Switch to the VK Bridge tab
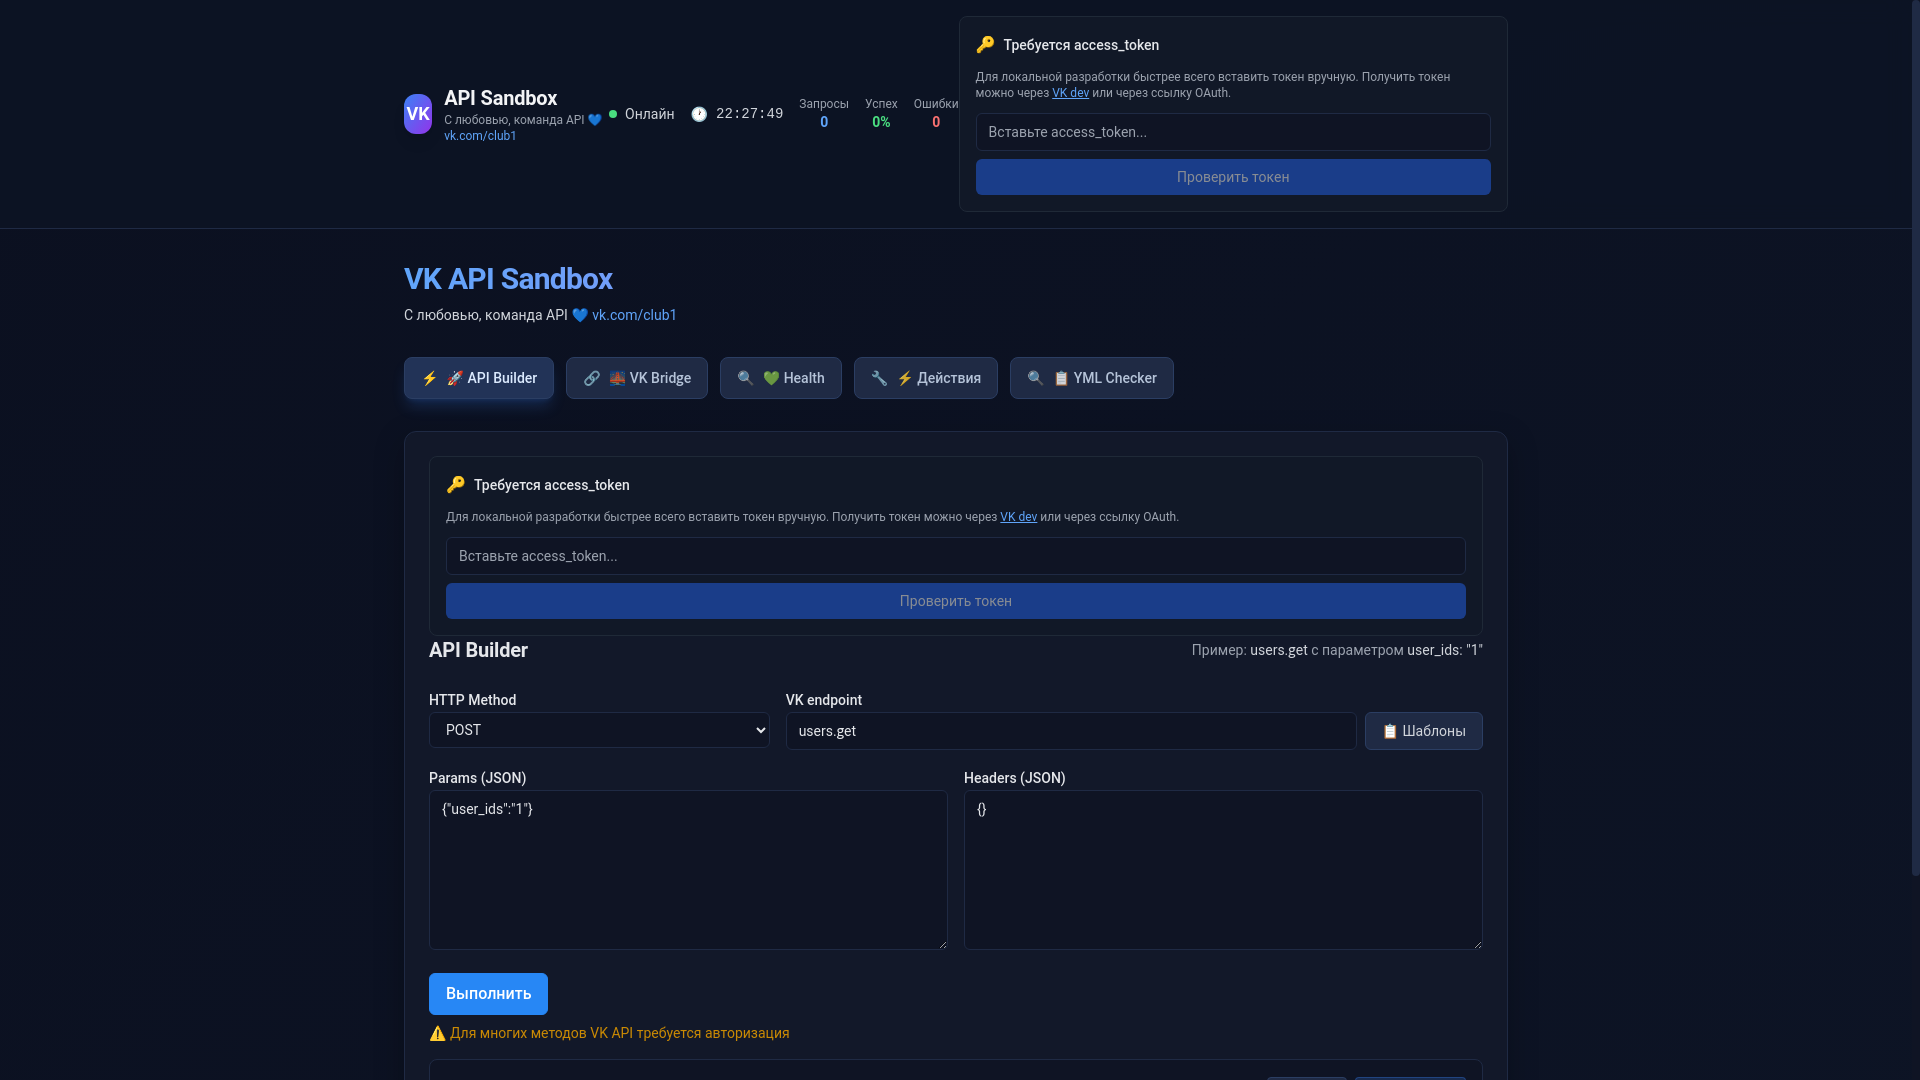The image size is (1920, 1080). tap(637, 378)
